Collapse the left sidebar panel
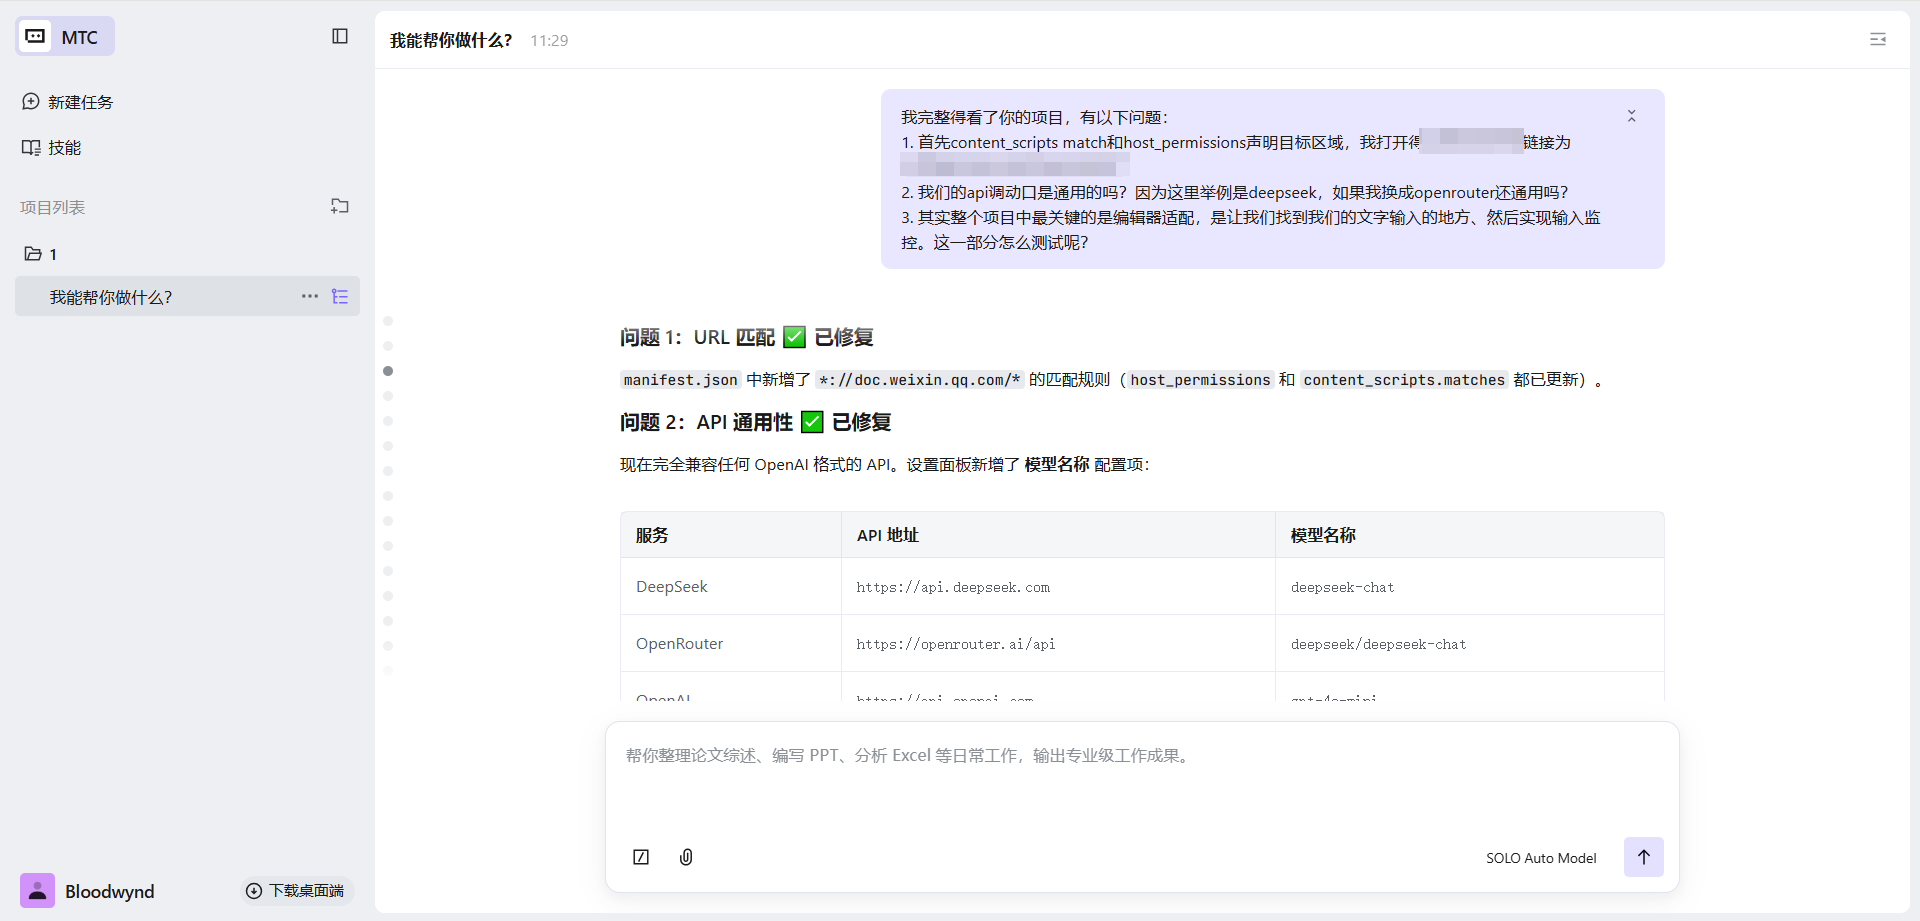 340,36
